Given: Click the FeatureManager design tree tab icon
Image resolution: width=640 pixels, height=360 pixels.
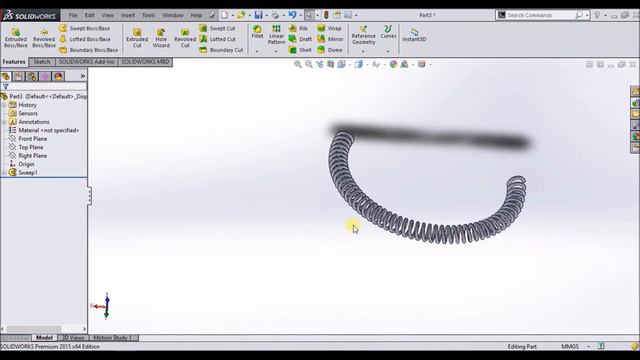Looking at the screenshot, I should point(6,76).
